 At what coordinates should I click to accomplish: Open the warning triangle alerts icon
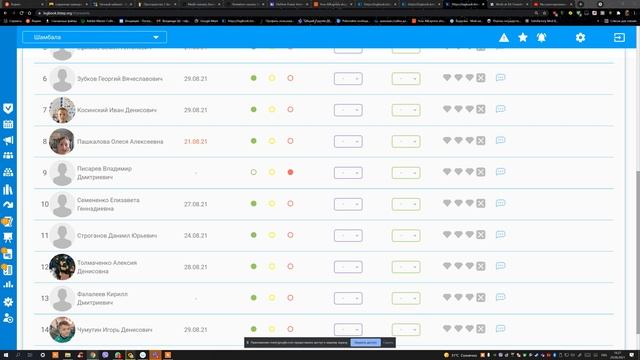click(504, 38)
